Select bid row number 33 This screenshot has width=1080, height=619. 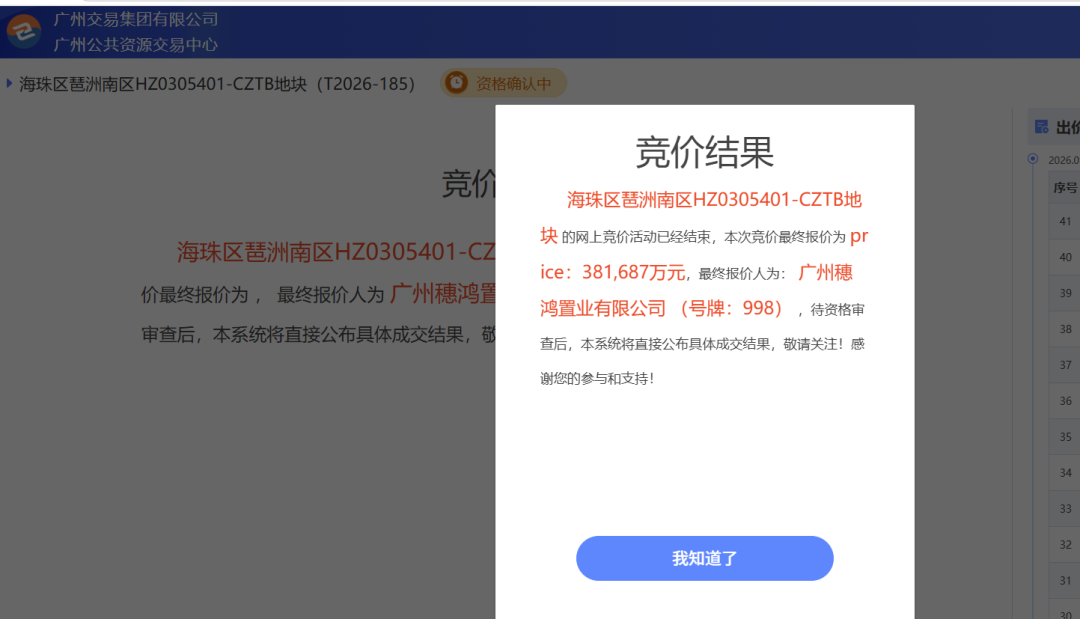[x=1066, y=508]
